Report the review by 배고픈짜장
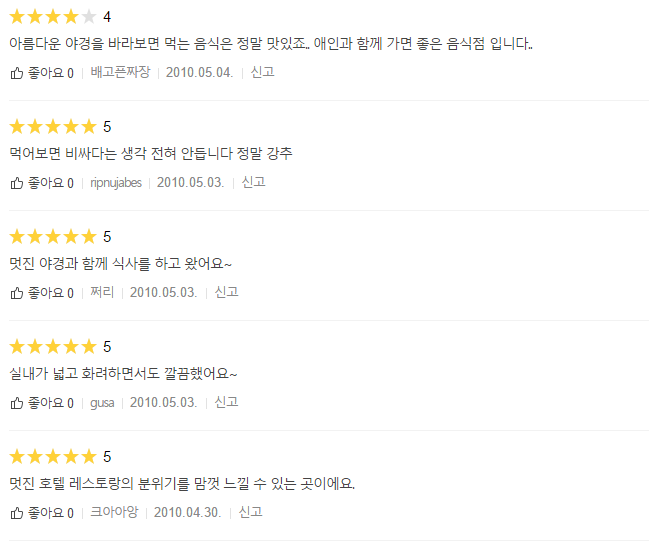 pyautogui.click(x=262, y=72)
